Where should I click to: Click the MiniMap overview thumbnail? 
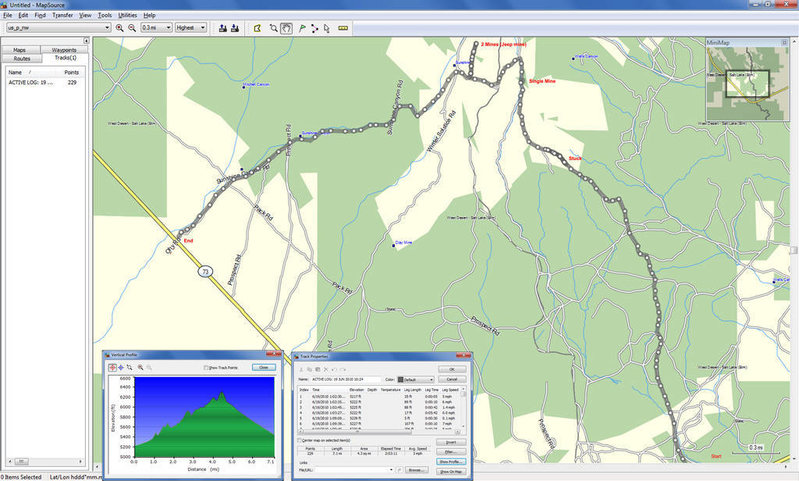coord(747,84)
